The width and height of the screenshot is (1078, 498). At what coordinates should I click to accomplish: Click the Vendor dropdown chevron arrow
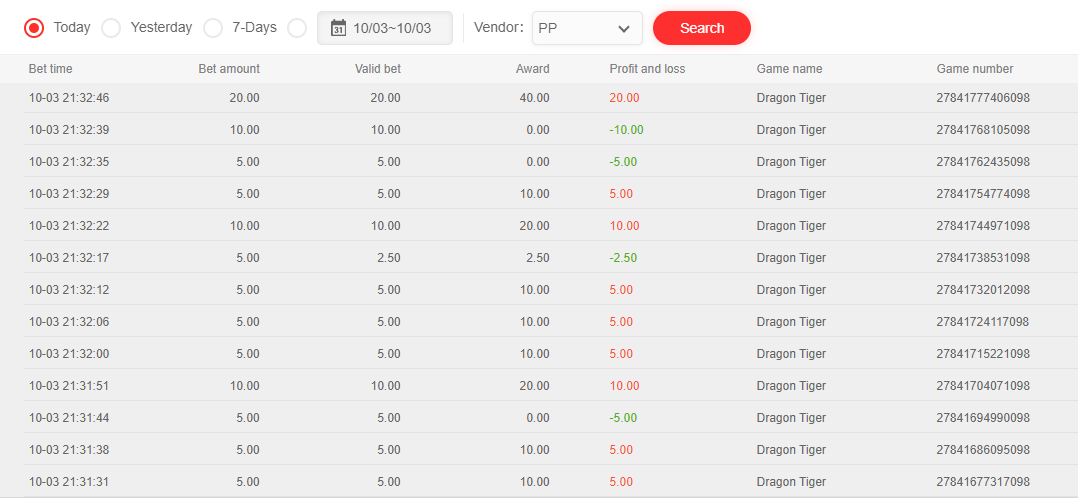pyautogui.click(x=624, y=29)
